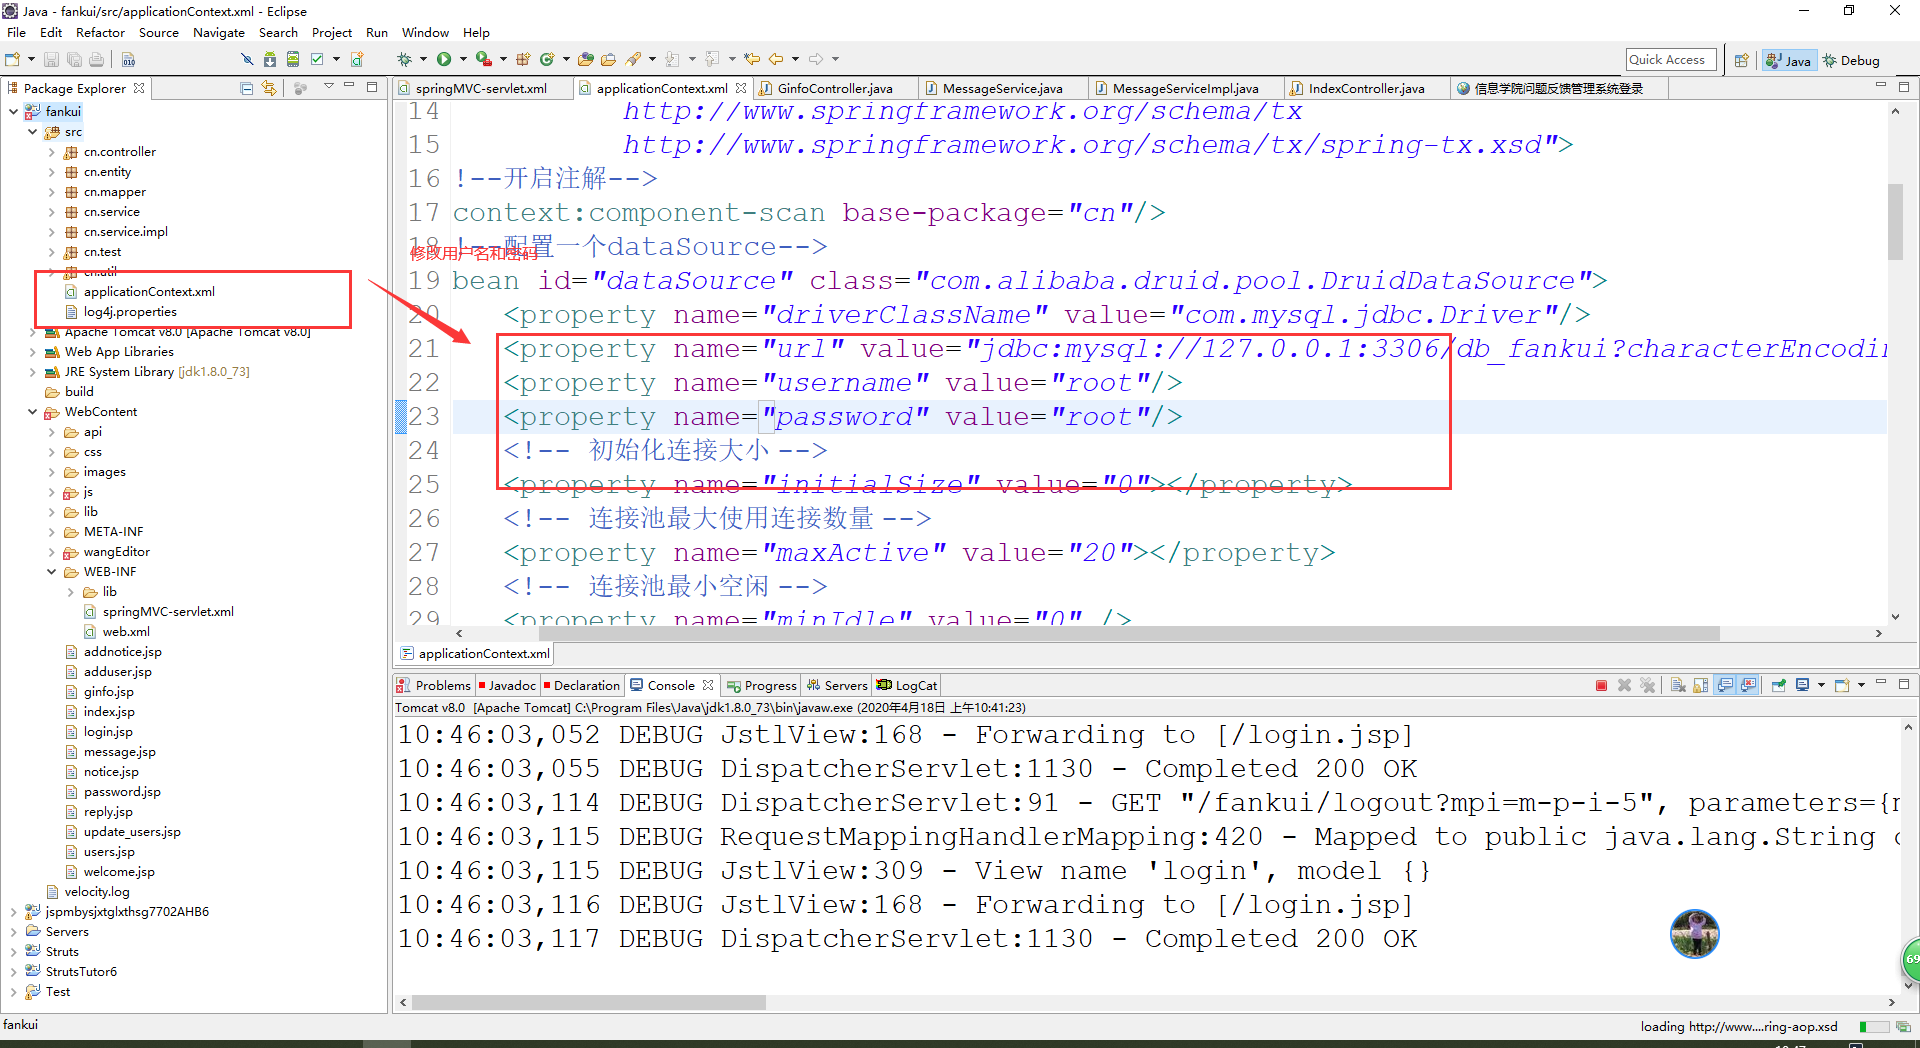This screenshot has height=1048, width=1920.
Task: Toggle Link with Editor in Package Explorer
Action: pyautogui.click(x=269, y=88)
